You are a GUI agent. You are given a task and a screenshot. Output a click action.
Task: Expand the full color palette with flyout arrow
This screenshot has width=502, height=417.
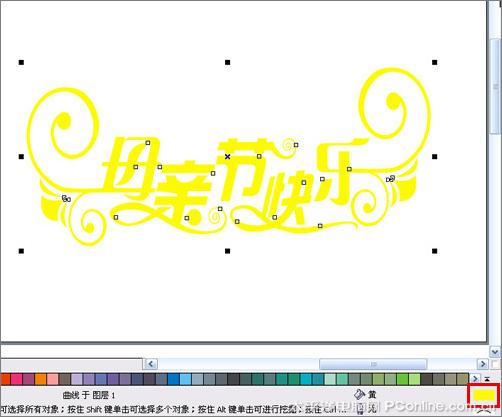487,379
